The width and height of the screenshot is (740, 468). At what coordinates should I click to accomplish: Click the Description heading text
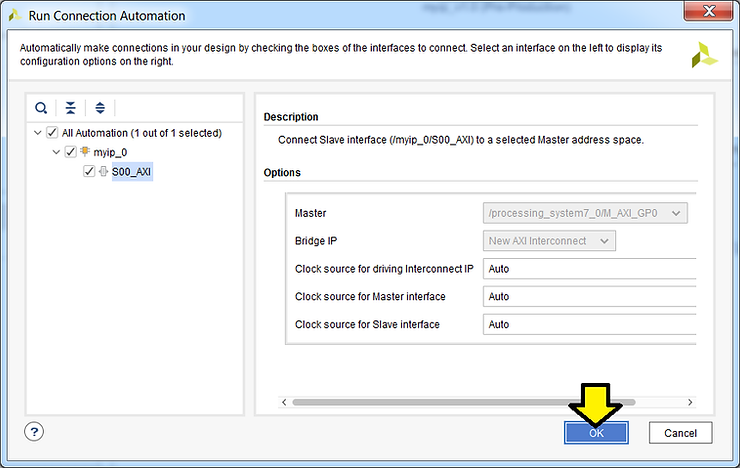[291, 117]
